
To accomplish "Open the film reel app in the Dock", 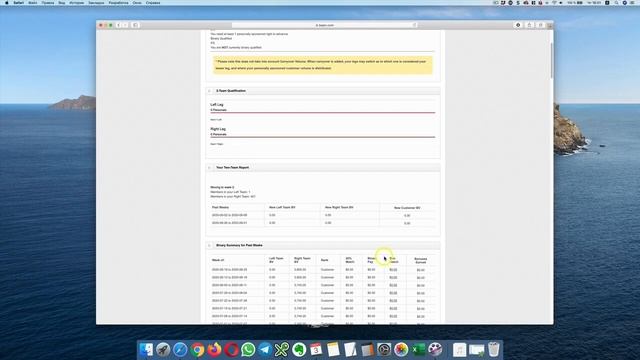I will 436,350.
